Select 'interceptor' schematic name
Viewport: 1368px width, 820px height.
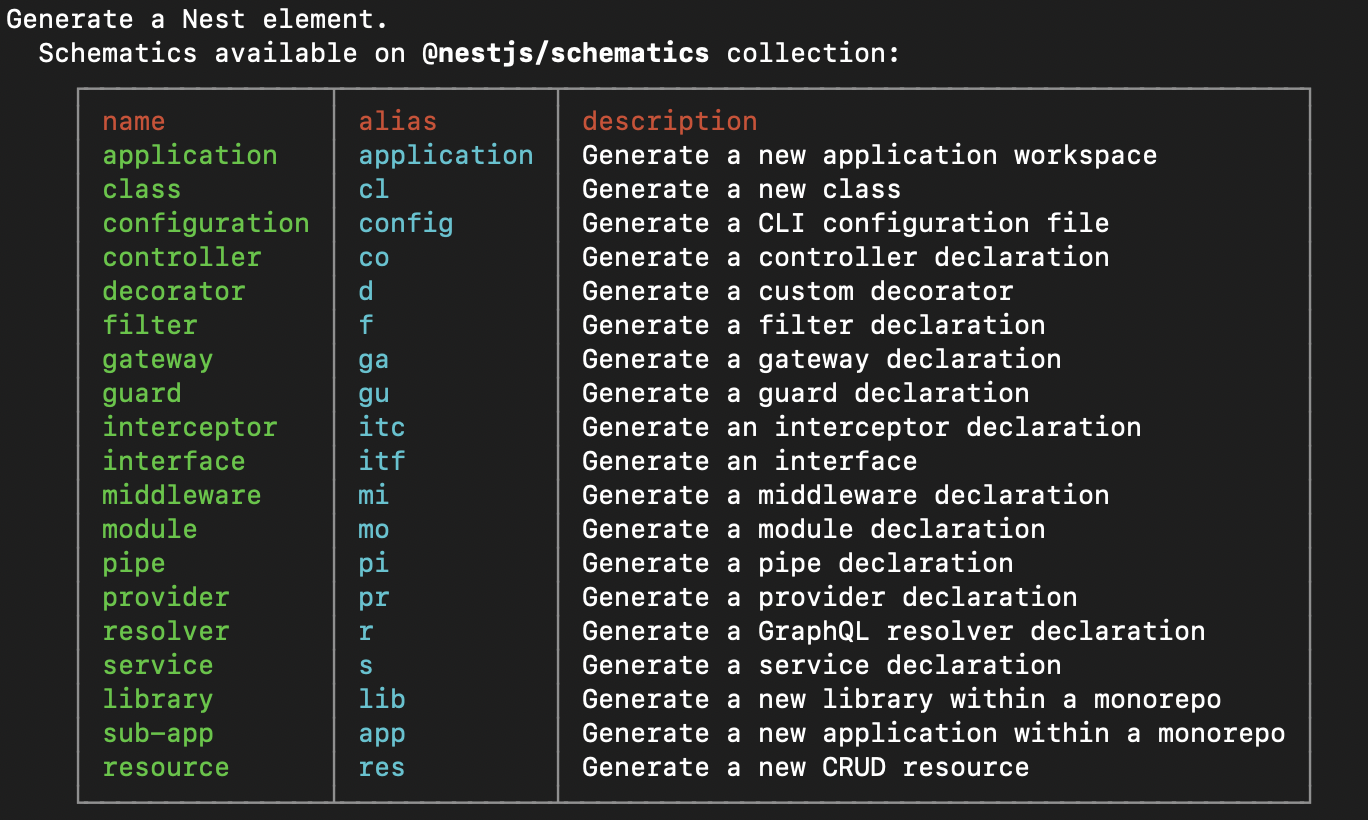(x=190, y=428)
